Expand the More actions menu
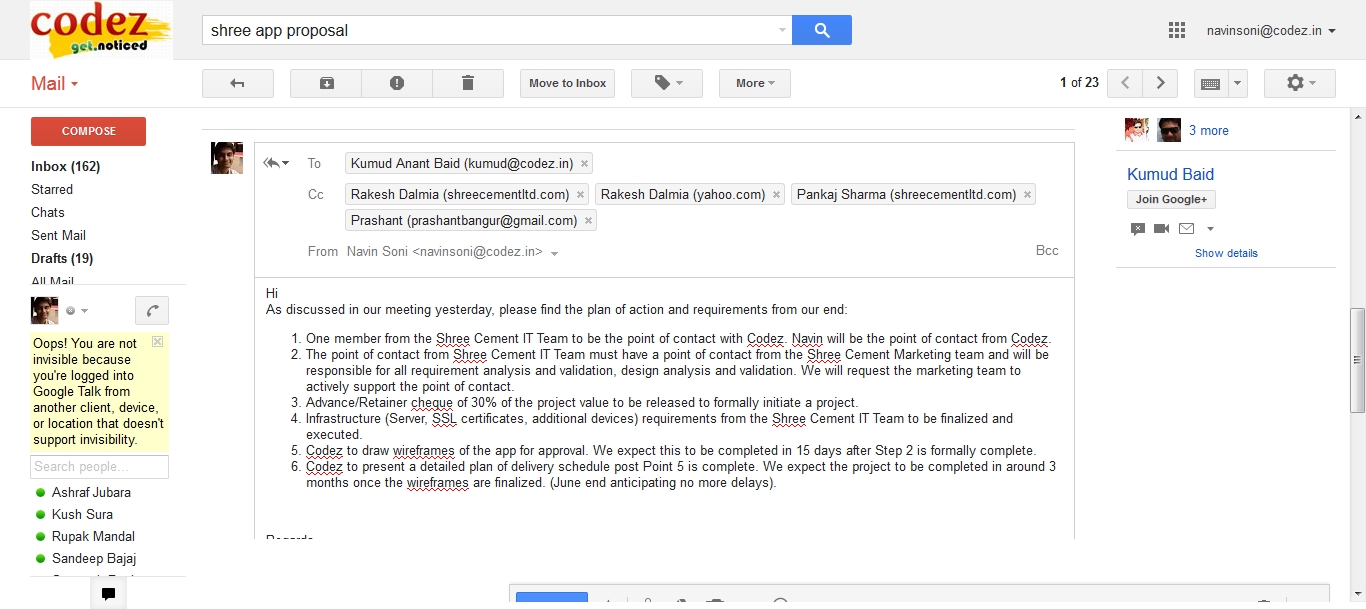The height and width of the screenshot is (609, 1366). pyautogui.click(x=755, y=83)
